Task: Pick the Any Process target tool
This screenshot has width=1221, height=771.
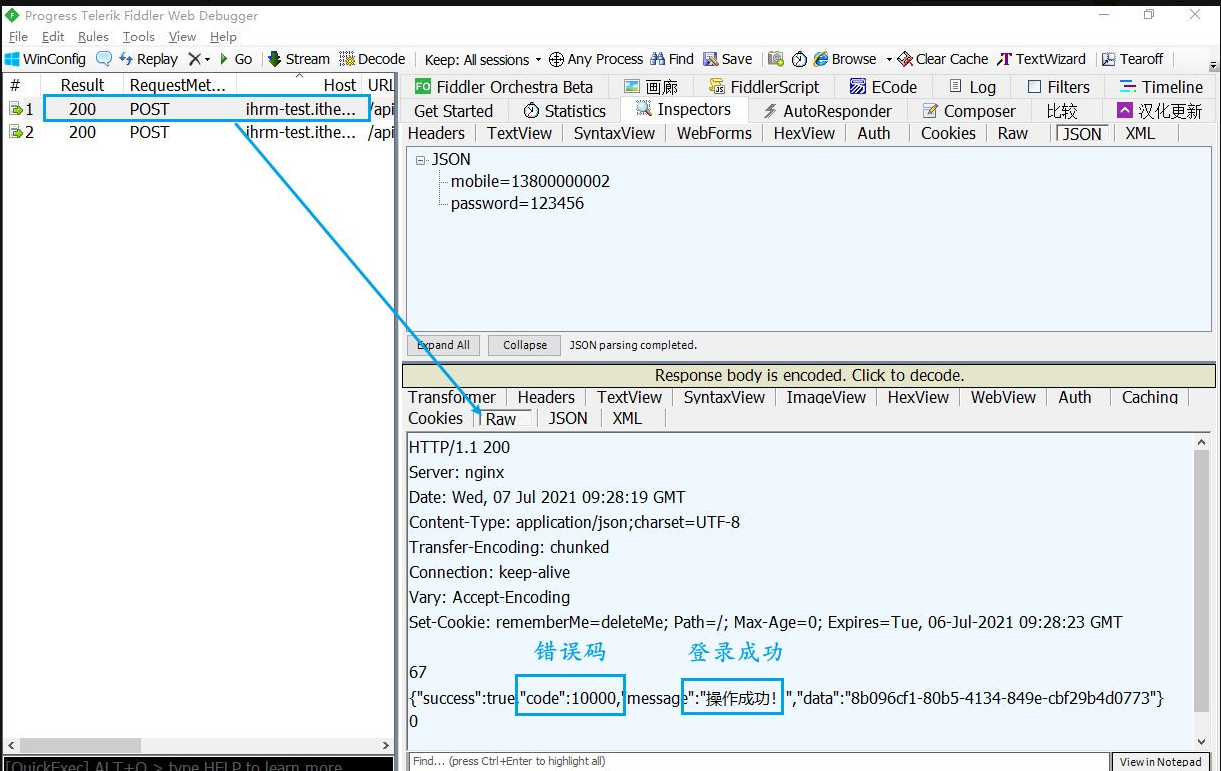Action: tap(596, 59)
